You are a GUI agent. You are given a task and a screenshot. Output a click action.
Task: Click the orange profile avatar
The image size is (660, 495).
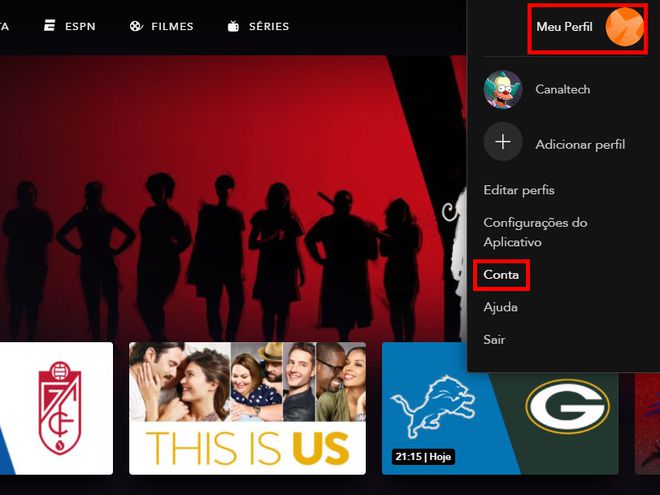[624, 27]
